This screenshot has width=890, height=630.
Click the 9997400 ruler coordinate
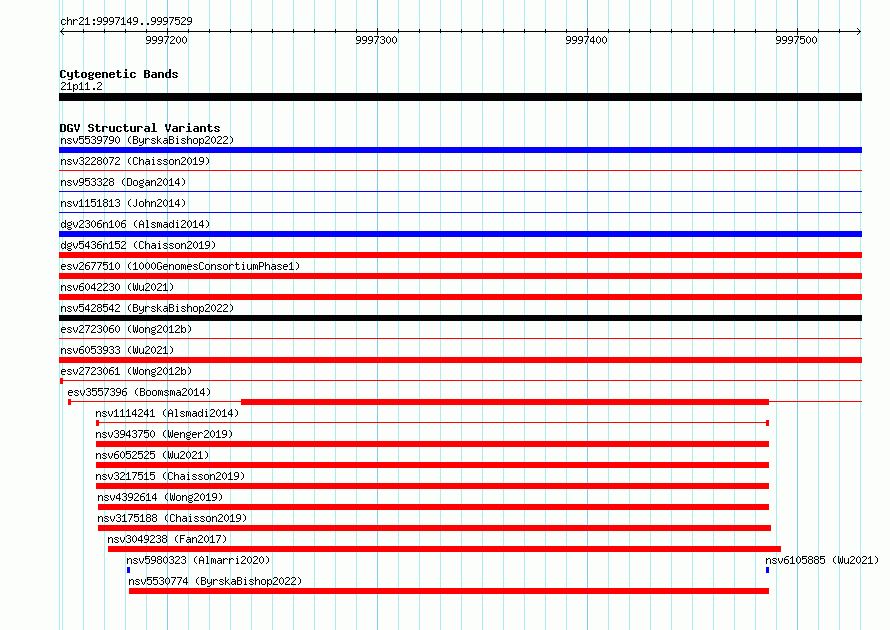586,40
